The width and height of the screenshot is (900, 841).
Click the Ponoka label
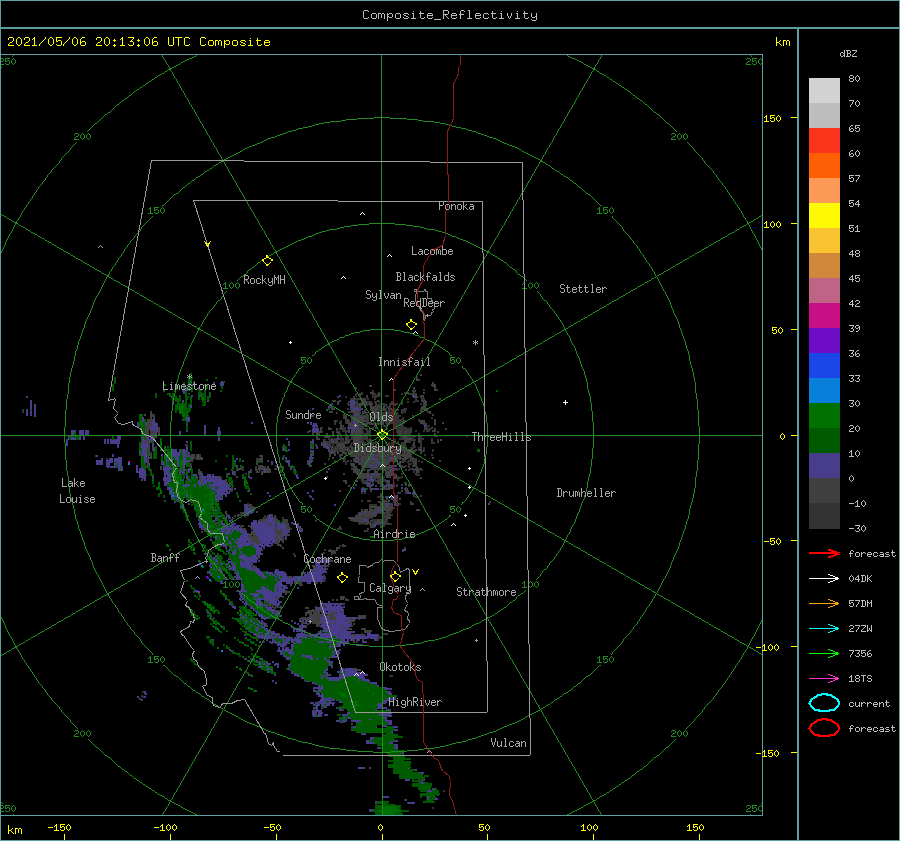(456, 206)
